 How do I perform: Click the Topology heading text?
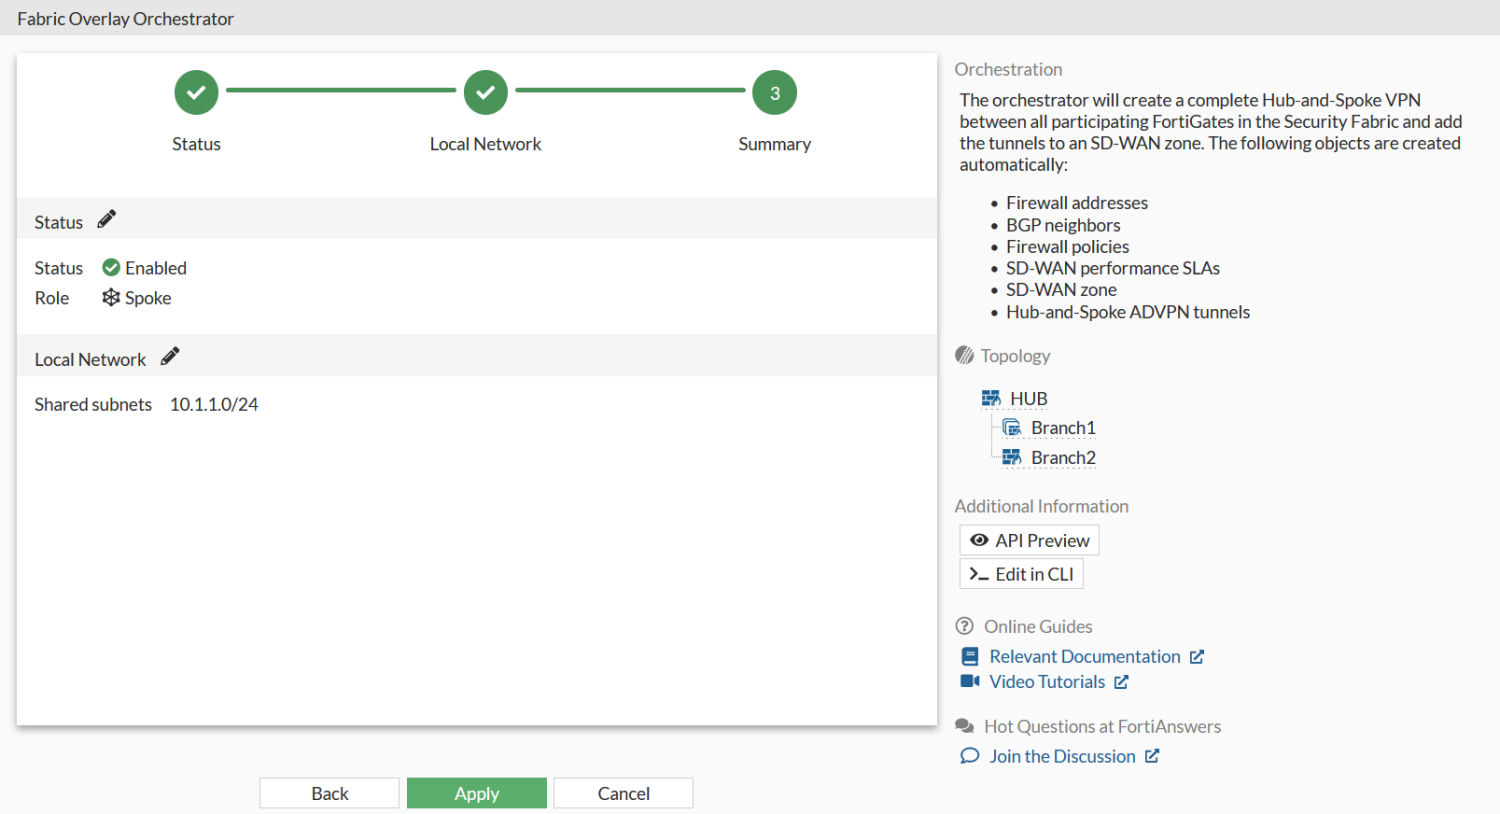tap(1015, 356)
